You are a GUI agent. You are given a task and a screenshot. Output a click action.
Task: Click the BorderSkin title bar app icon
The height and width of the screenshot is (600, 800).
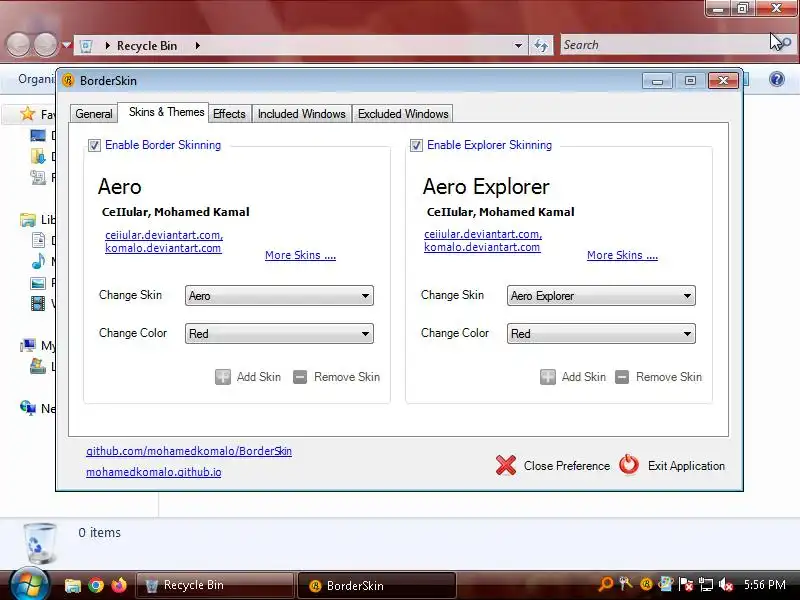click(68, 81)
